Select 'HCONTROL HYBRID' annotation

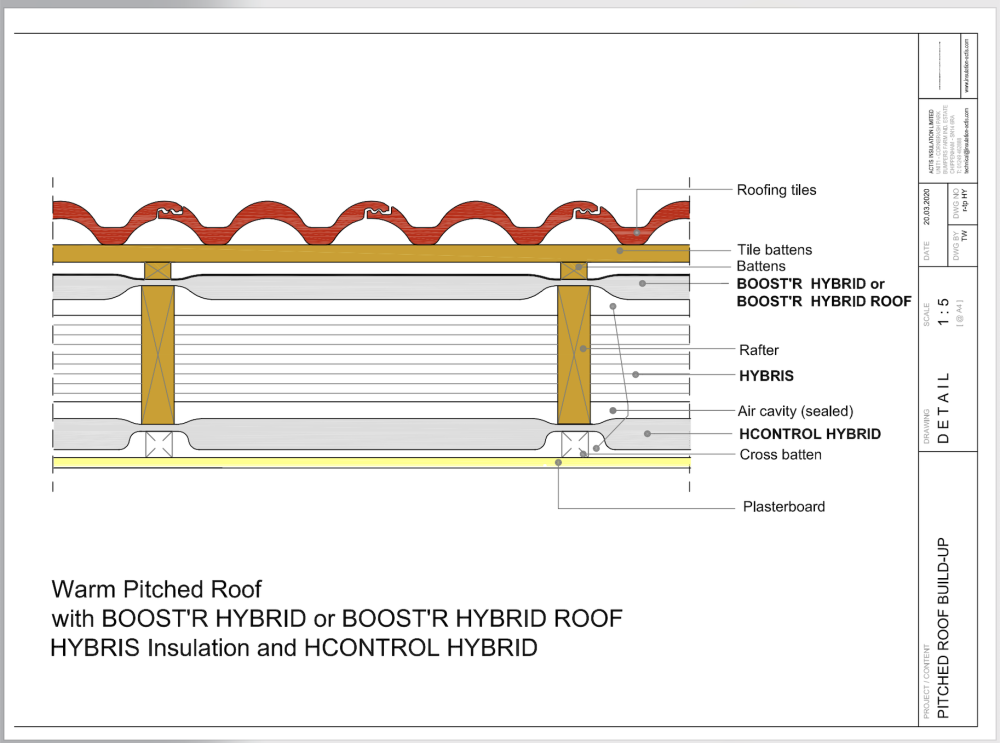coord(810,434)
